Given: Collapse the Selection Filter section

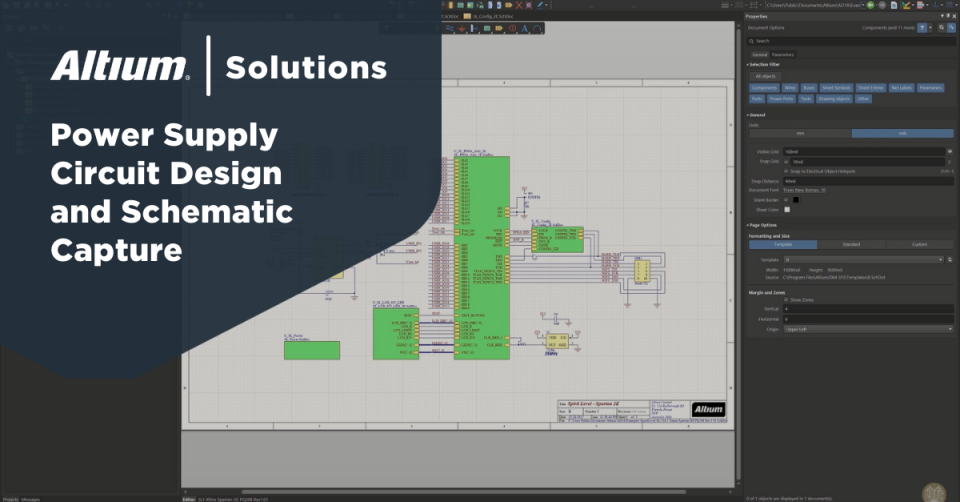Looking at the screenshot, I should coord(749,64).
